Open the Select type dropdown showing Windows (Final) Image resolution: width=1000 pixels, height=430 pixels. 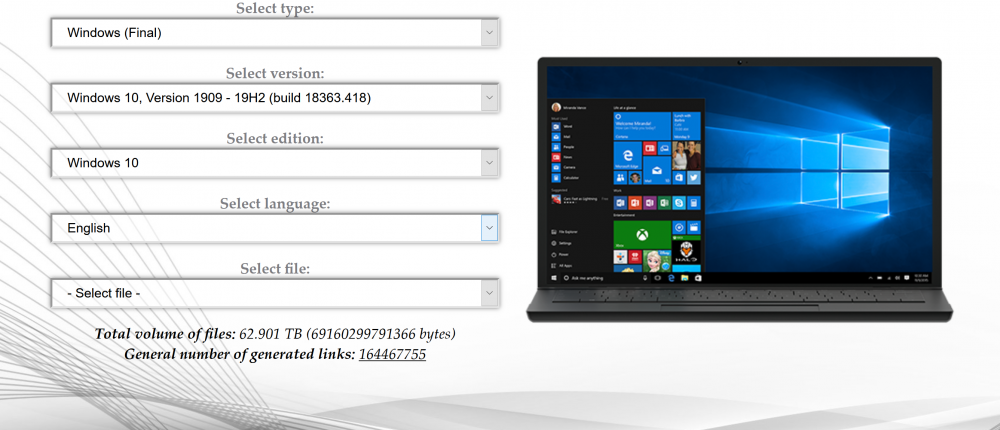coord(275,33)
